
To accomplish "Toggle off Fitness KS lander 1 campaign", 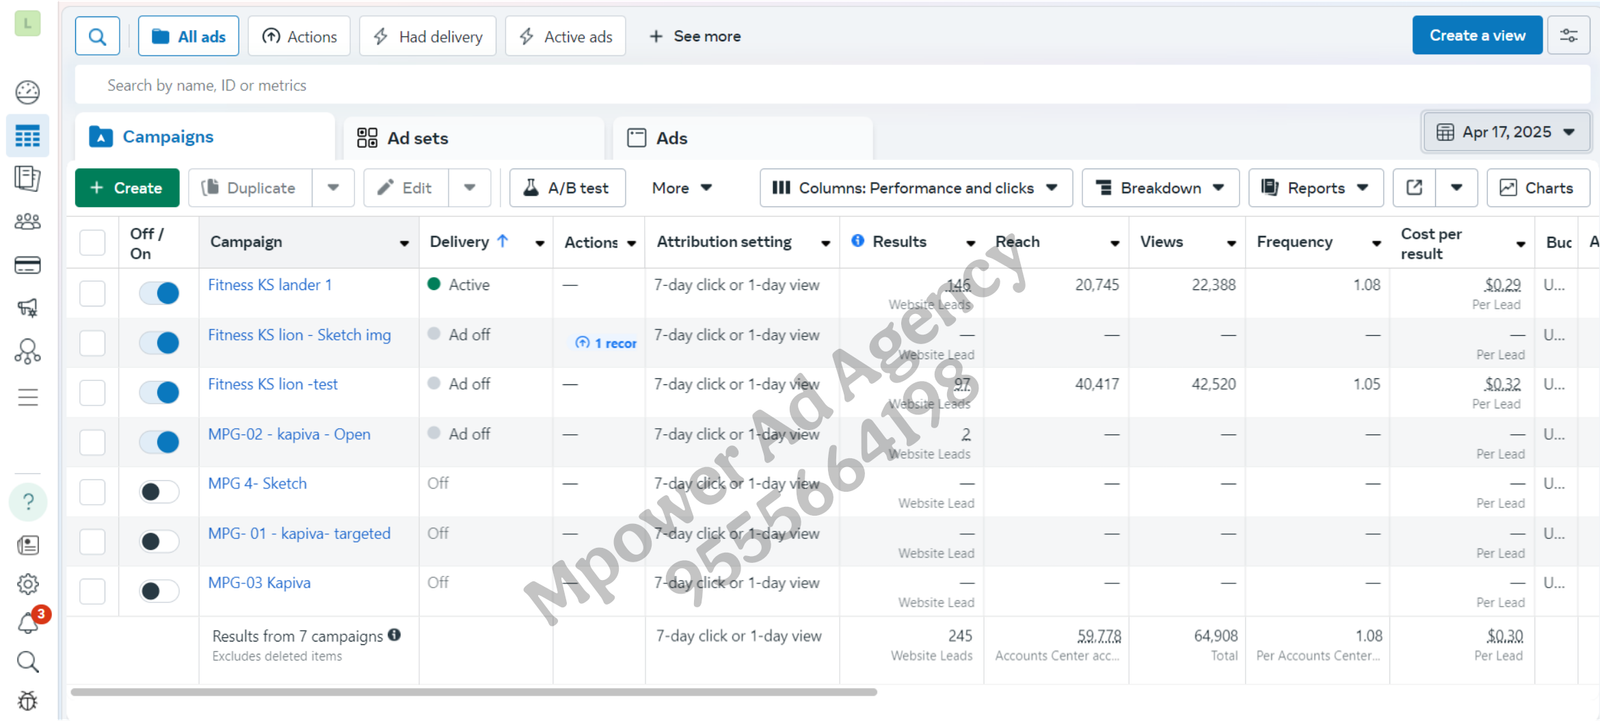I will [159, 293].
